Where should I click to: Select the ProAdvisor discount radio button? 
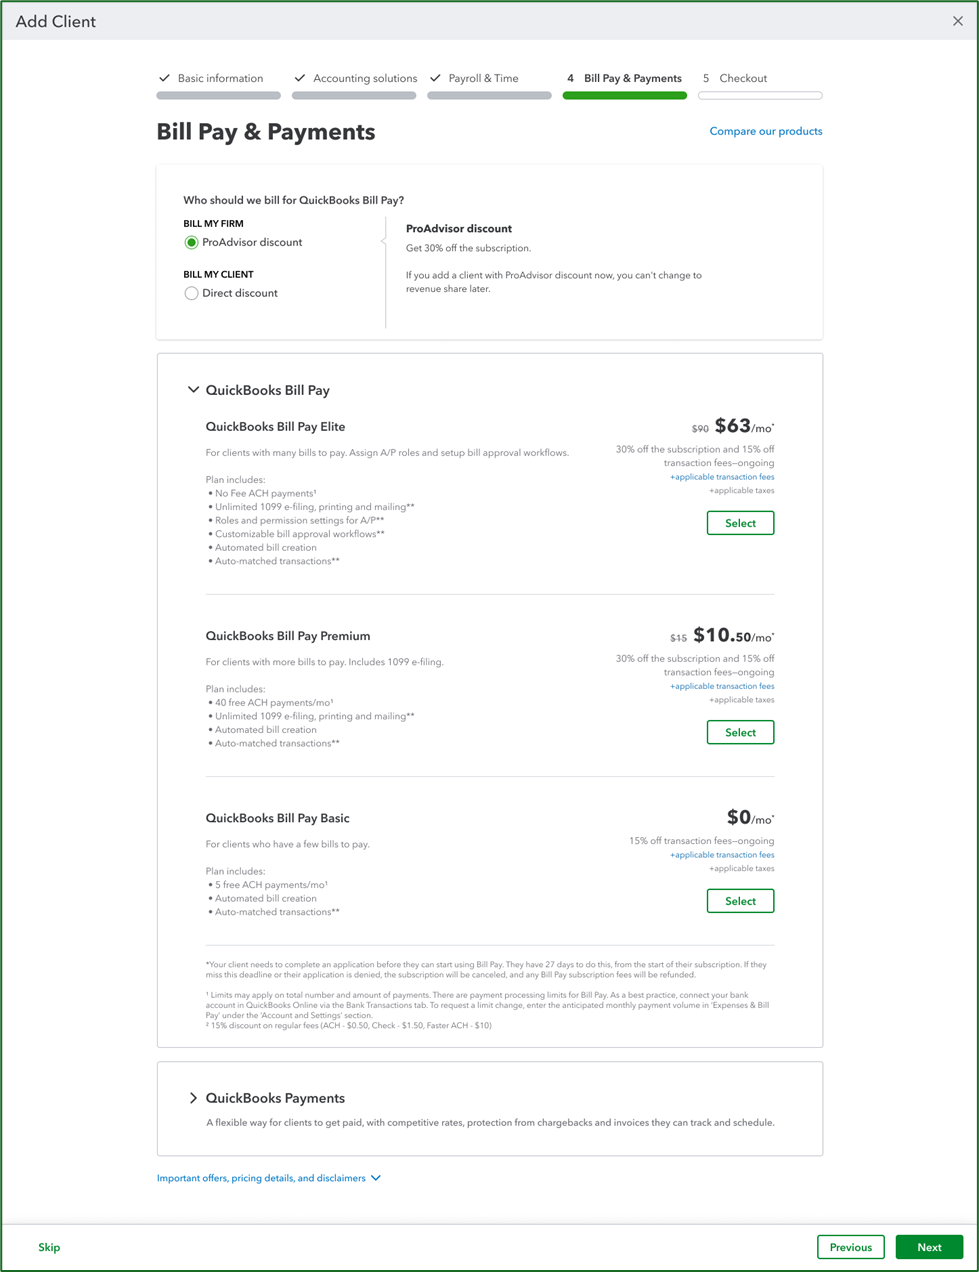coord(190,242)
